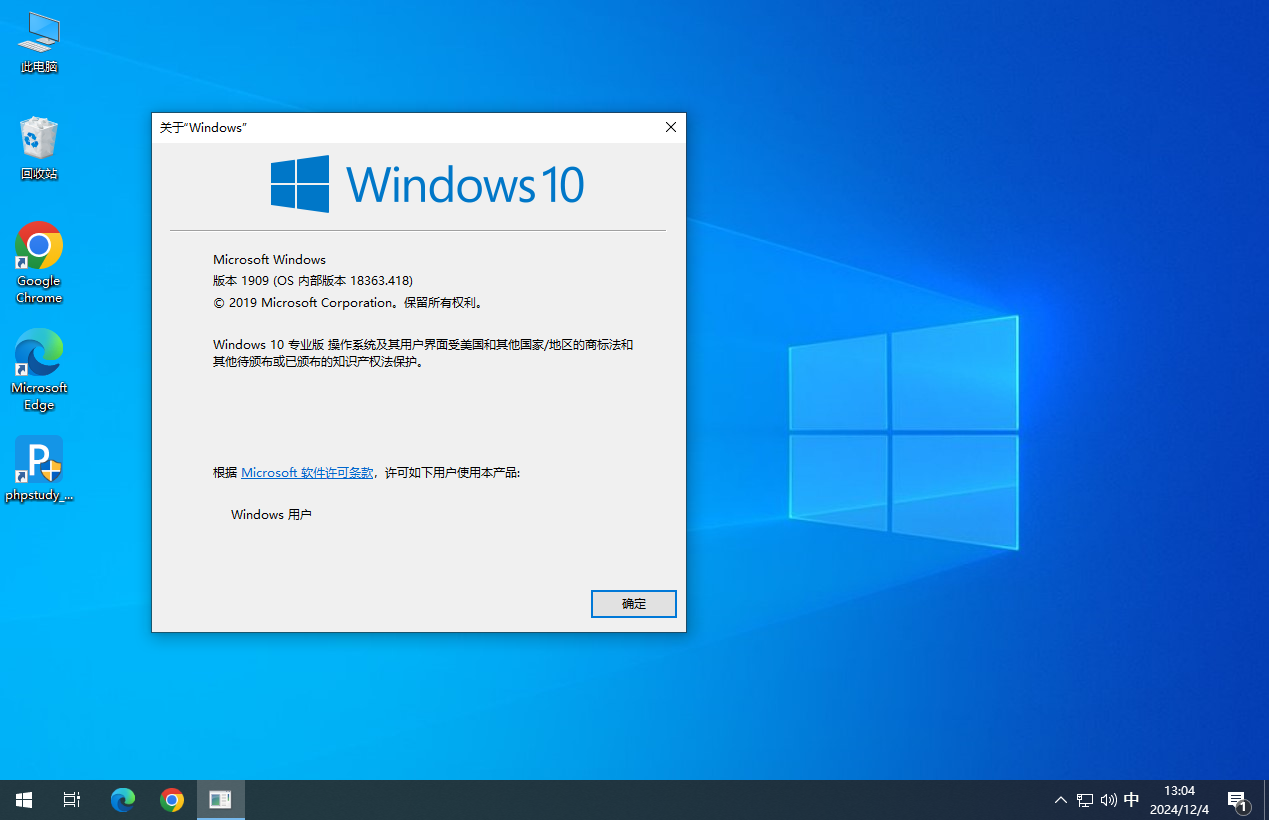This screenshot has width=1269, height=820.
Task: Open the network status tray icon
Action: coord(1085,800)
